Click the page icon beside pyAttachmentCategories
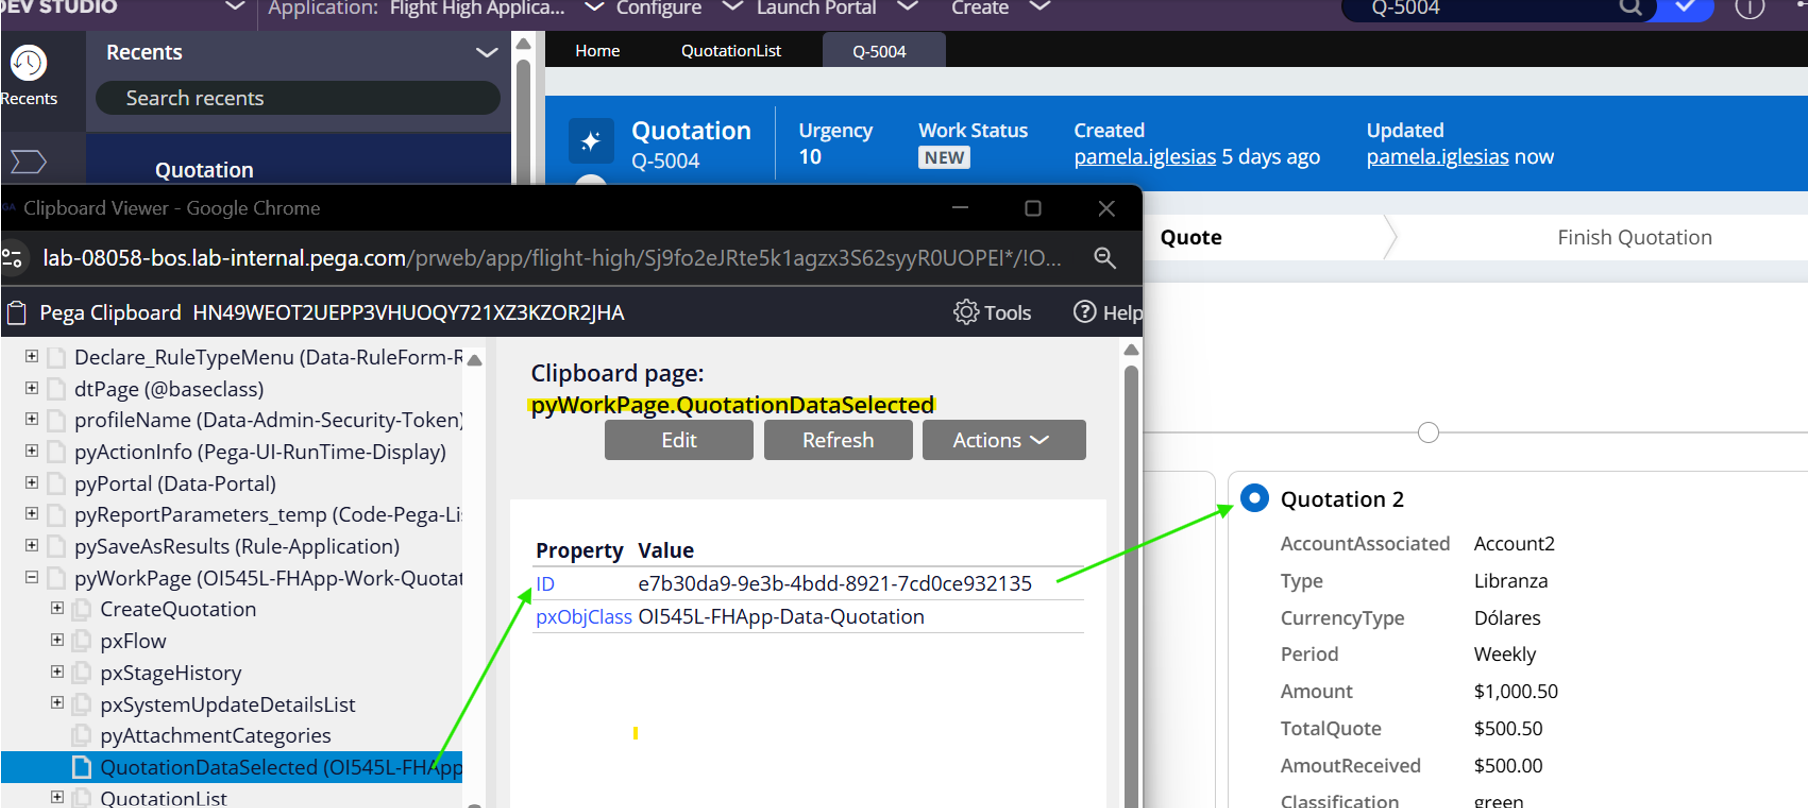The height and width of the screenshot is (808, 1809). pos(82,736)
